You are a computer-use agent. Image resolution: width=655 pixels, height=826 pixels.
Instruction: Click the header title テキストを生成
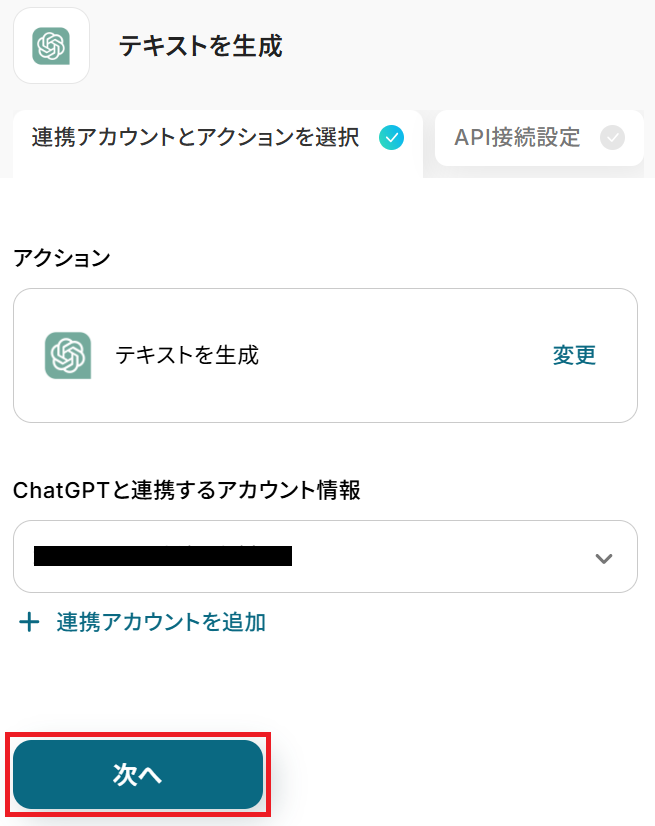tap(201, 46)
